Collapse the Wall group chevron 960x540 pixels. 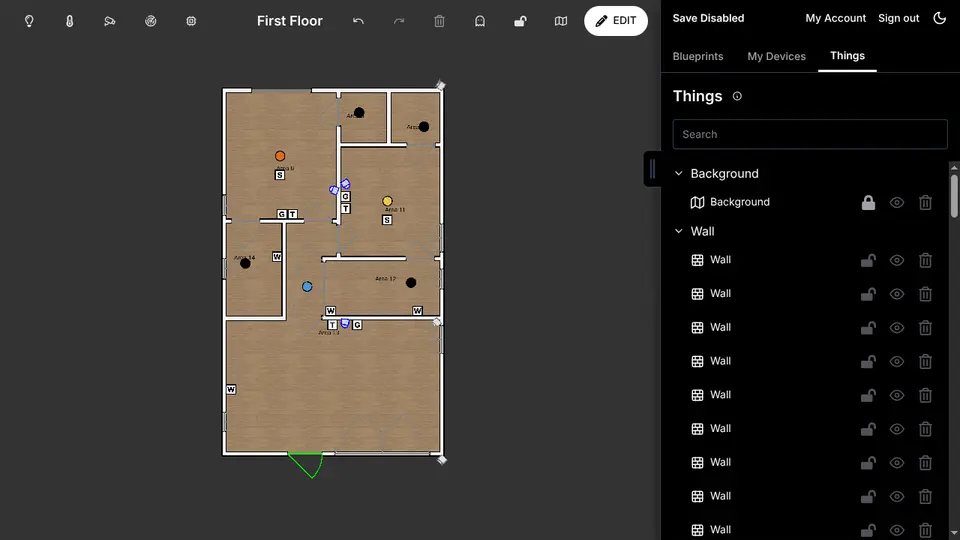click(678, 231)
